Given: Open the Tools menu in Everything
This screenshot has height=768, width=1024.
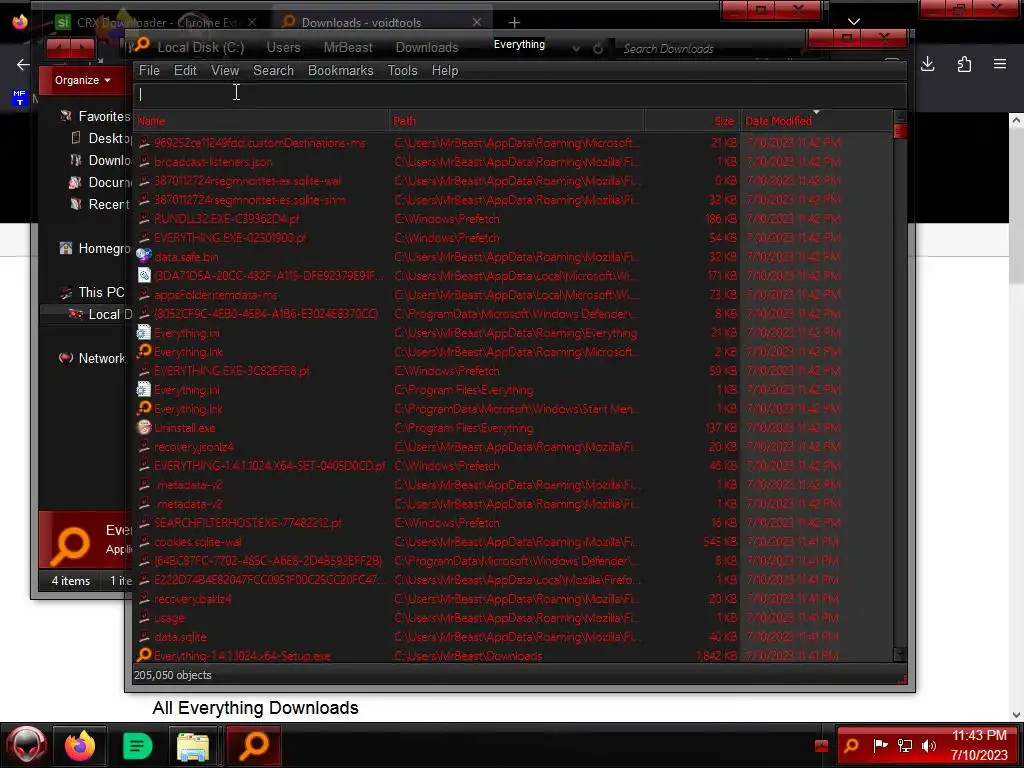Looking at the screenshot, I should (402, 71).
